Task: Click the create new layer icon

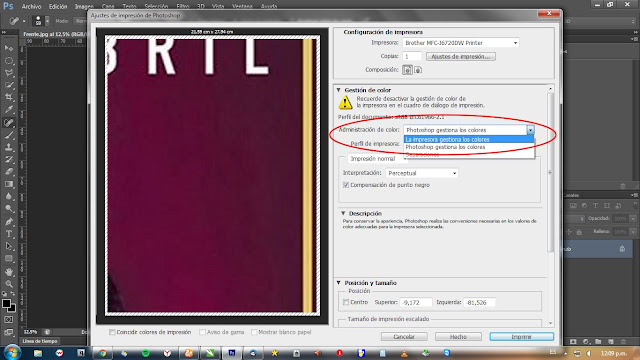Action: pos(611,341)
